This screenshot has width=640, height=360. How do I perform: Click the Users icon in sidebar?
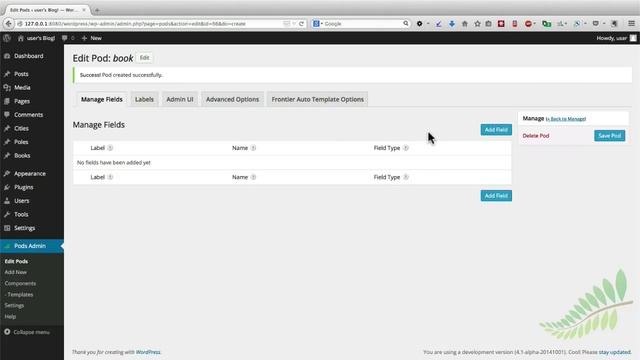click(7, 201)
